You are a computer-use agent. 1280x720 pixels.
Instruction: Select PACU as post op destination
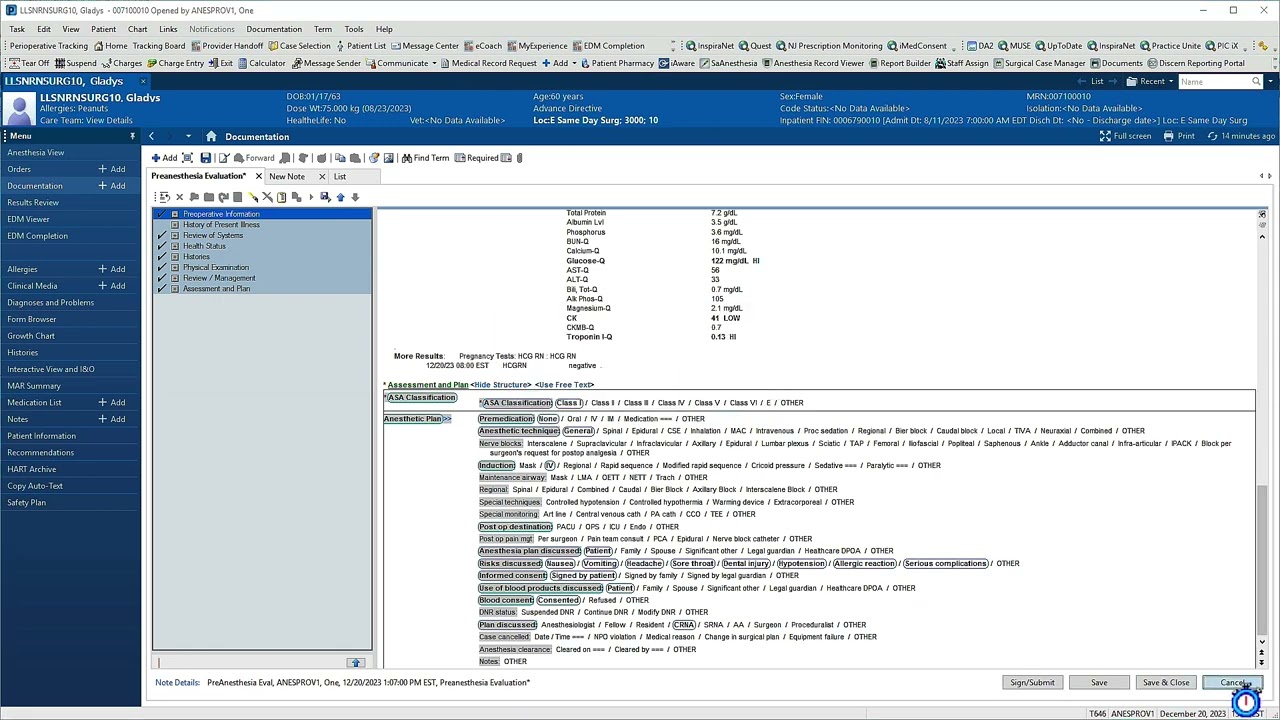pyautogui.click(x=565, y=527)
